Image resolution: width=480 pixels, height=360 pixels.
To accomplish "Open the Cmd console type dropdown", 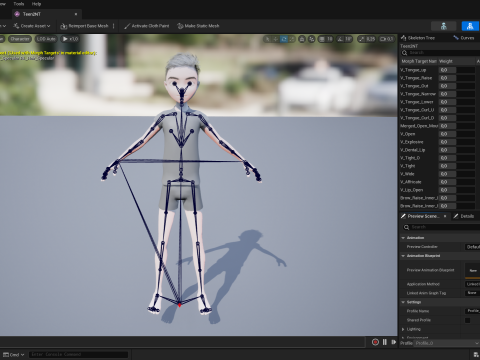I will (14, 355).
